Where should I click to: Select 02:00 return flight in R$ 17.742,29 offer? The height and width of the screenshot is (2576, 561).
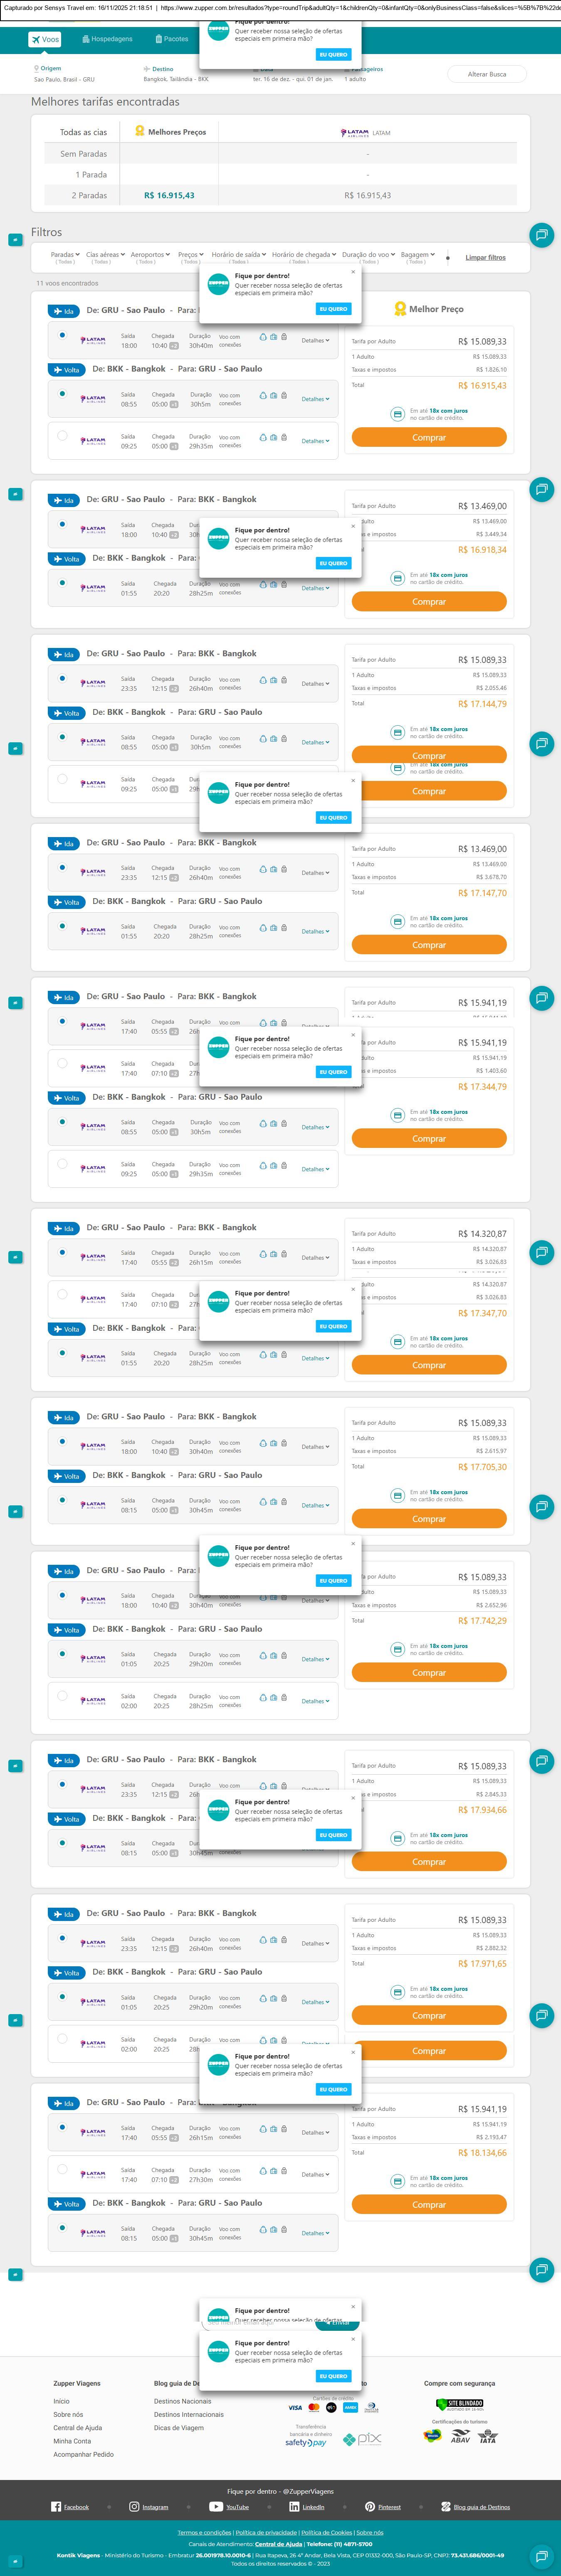62,1695
